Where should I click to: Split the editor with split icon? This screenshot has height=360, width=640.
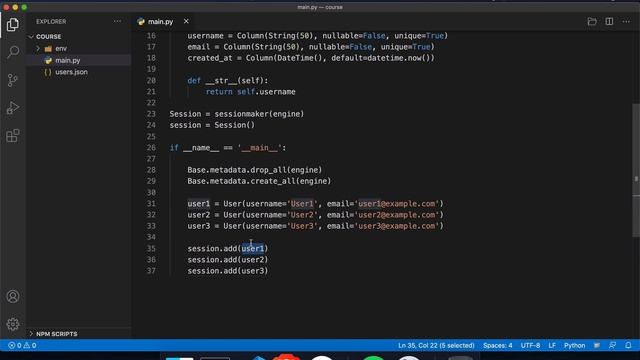coord(609,21)
